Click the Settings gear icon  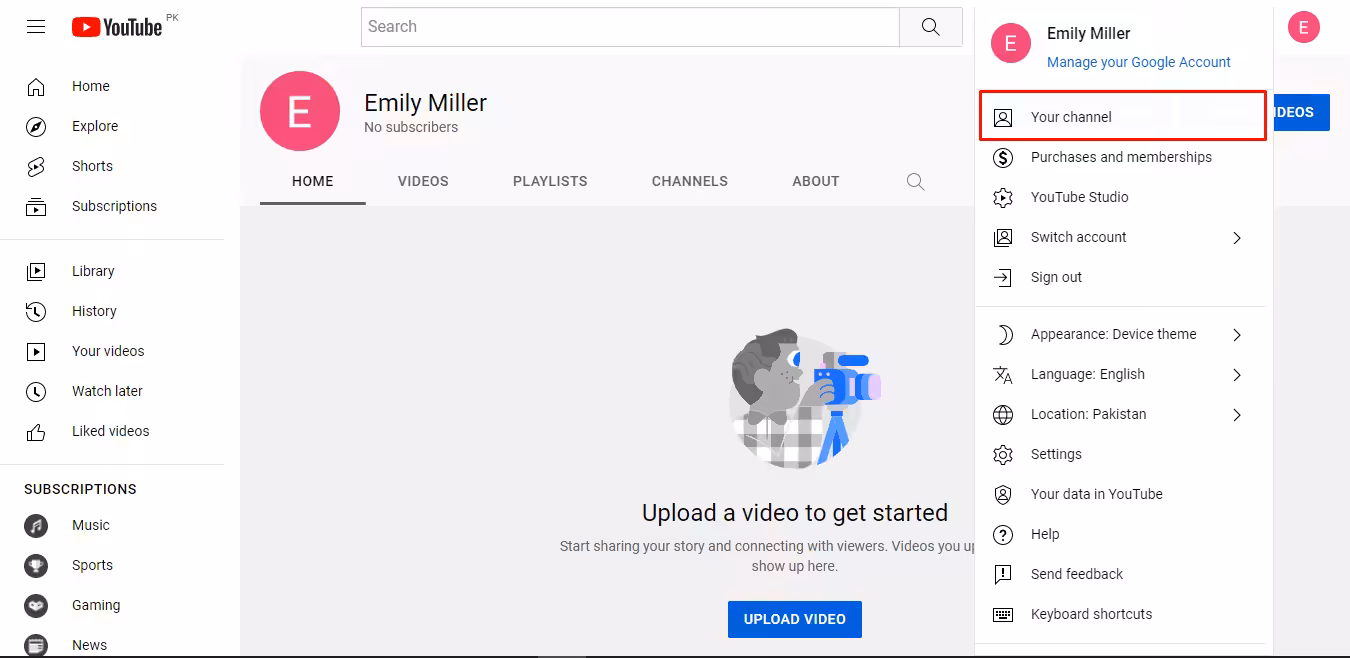1003,454
